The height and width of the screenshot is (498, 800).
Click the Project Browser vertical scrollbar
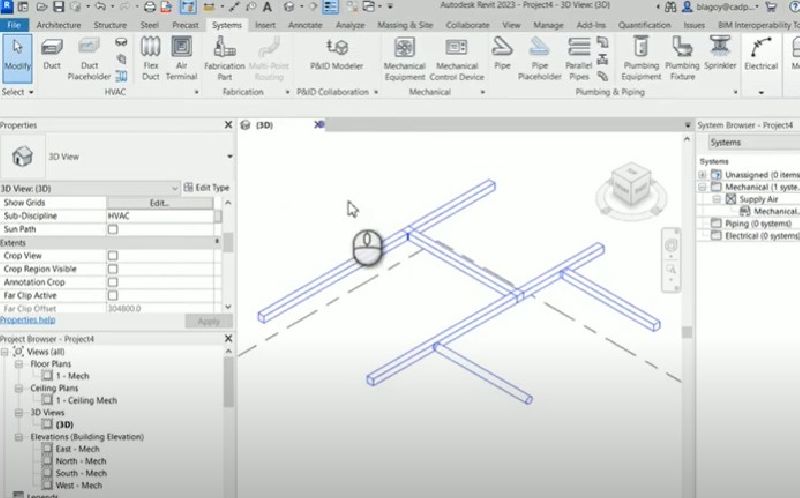click(x=229, y=383)
